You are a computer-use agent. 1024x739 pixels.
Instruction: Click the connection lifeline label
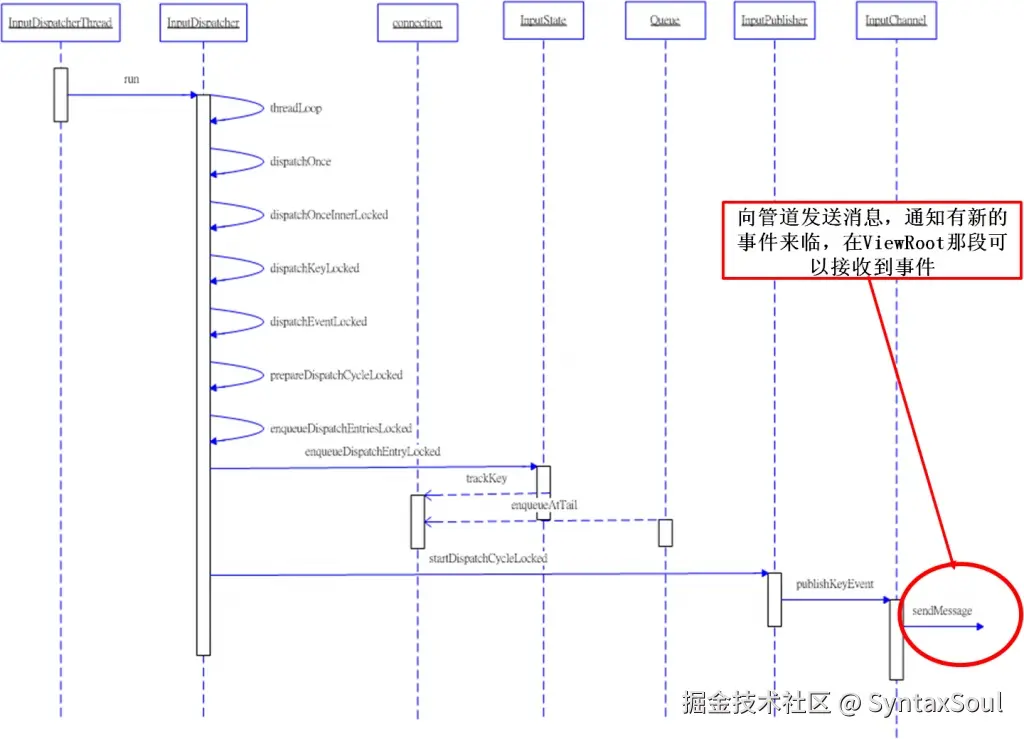click(417, 22)
